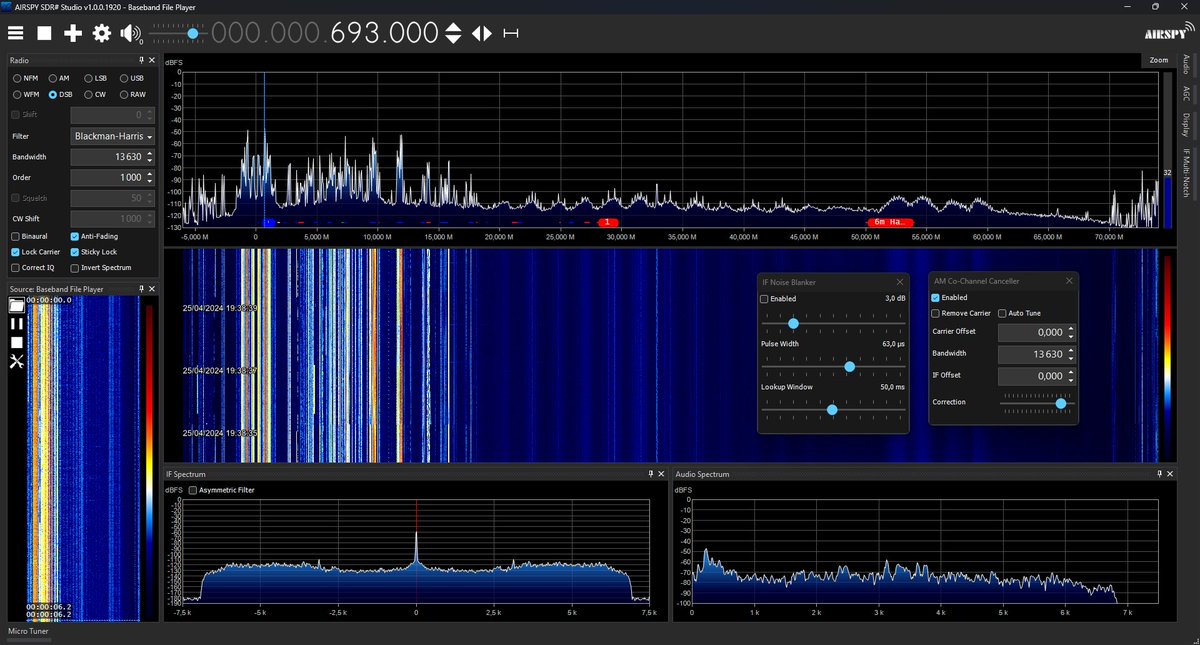Click the Zoom tab at top right

click(1158, 60)
